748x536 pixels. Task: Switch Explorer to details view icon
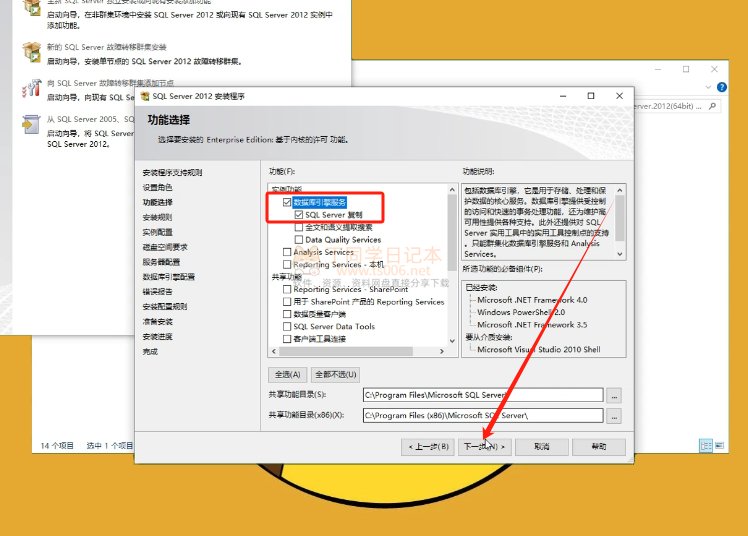pos(706,446)
